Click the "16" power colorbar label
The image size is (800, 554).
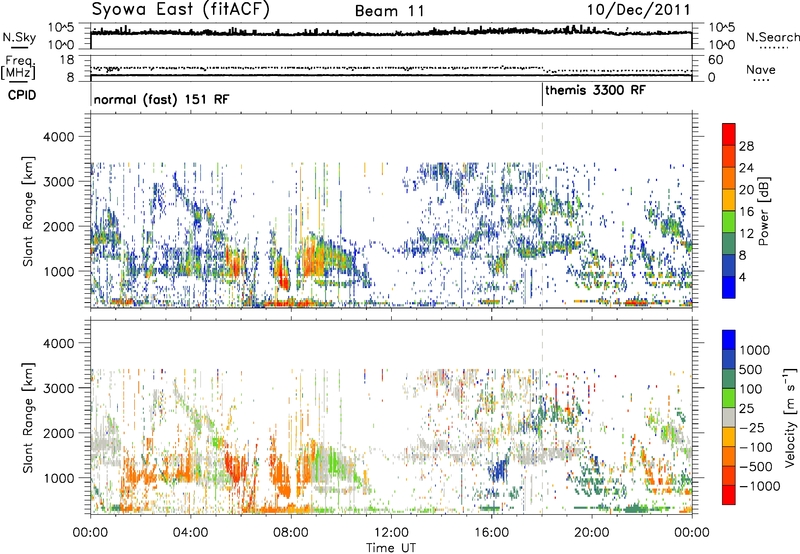[x=746, y=212]
